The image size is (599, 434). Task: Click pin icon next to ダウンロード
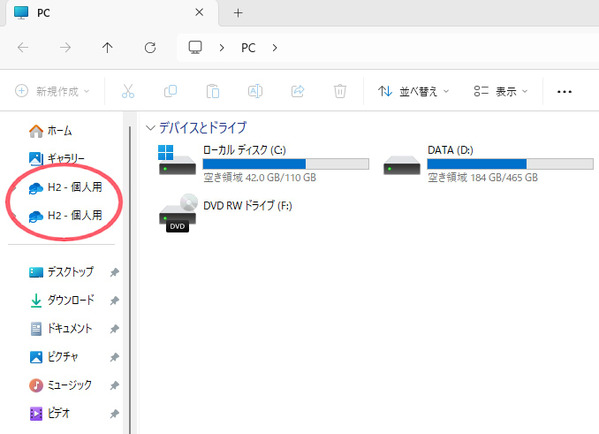coord(114,301)
